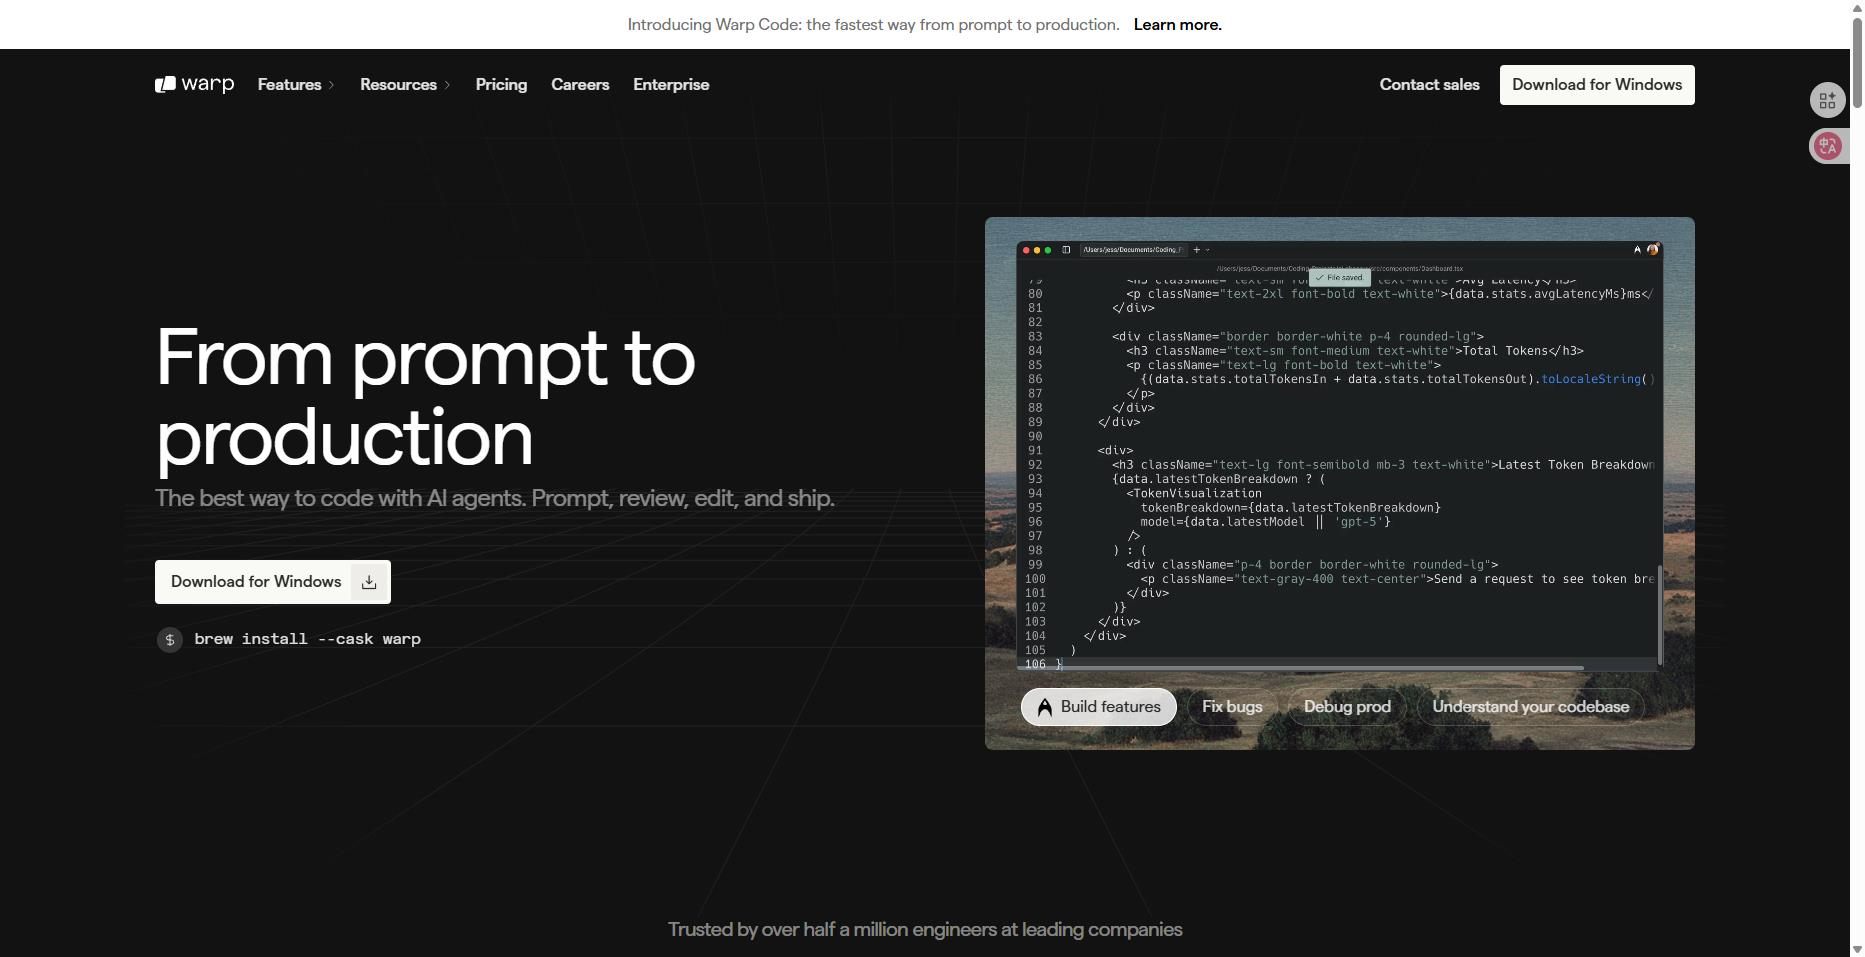This screenshot has width=1865, height=957.
Task: Click the page vertical scrollbar thumb
Action: pyautogui.click(x=1857, y=60)
